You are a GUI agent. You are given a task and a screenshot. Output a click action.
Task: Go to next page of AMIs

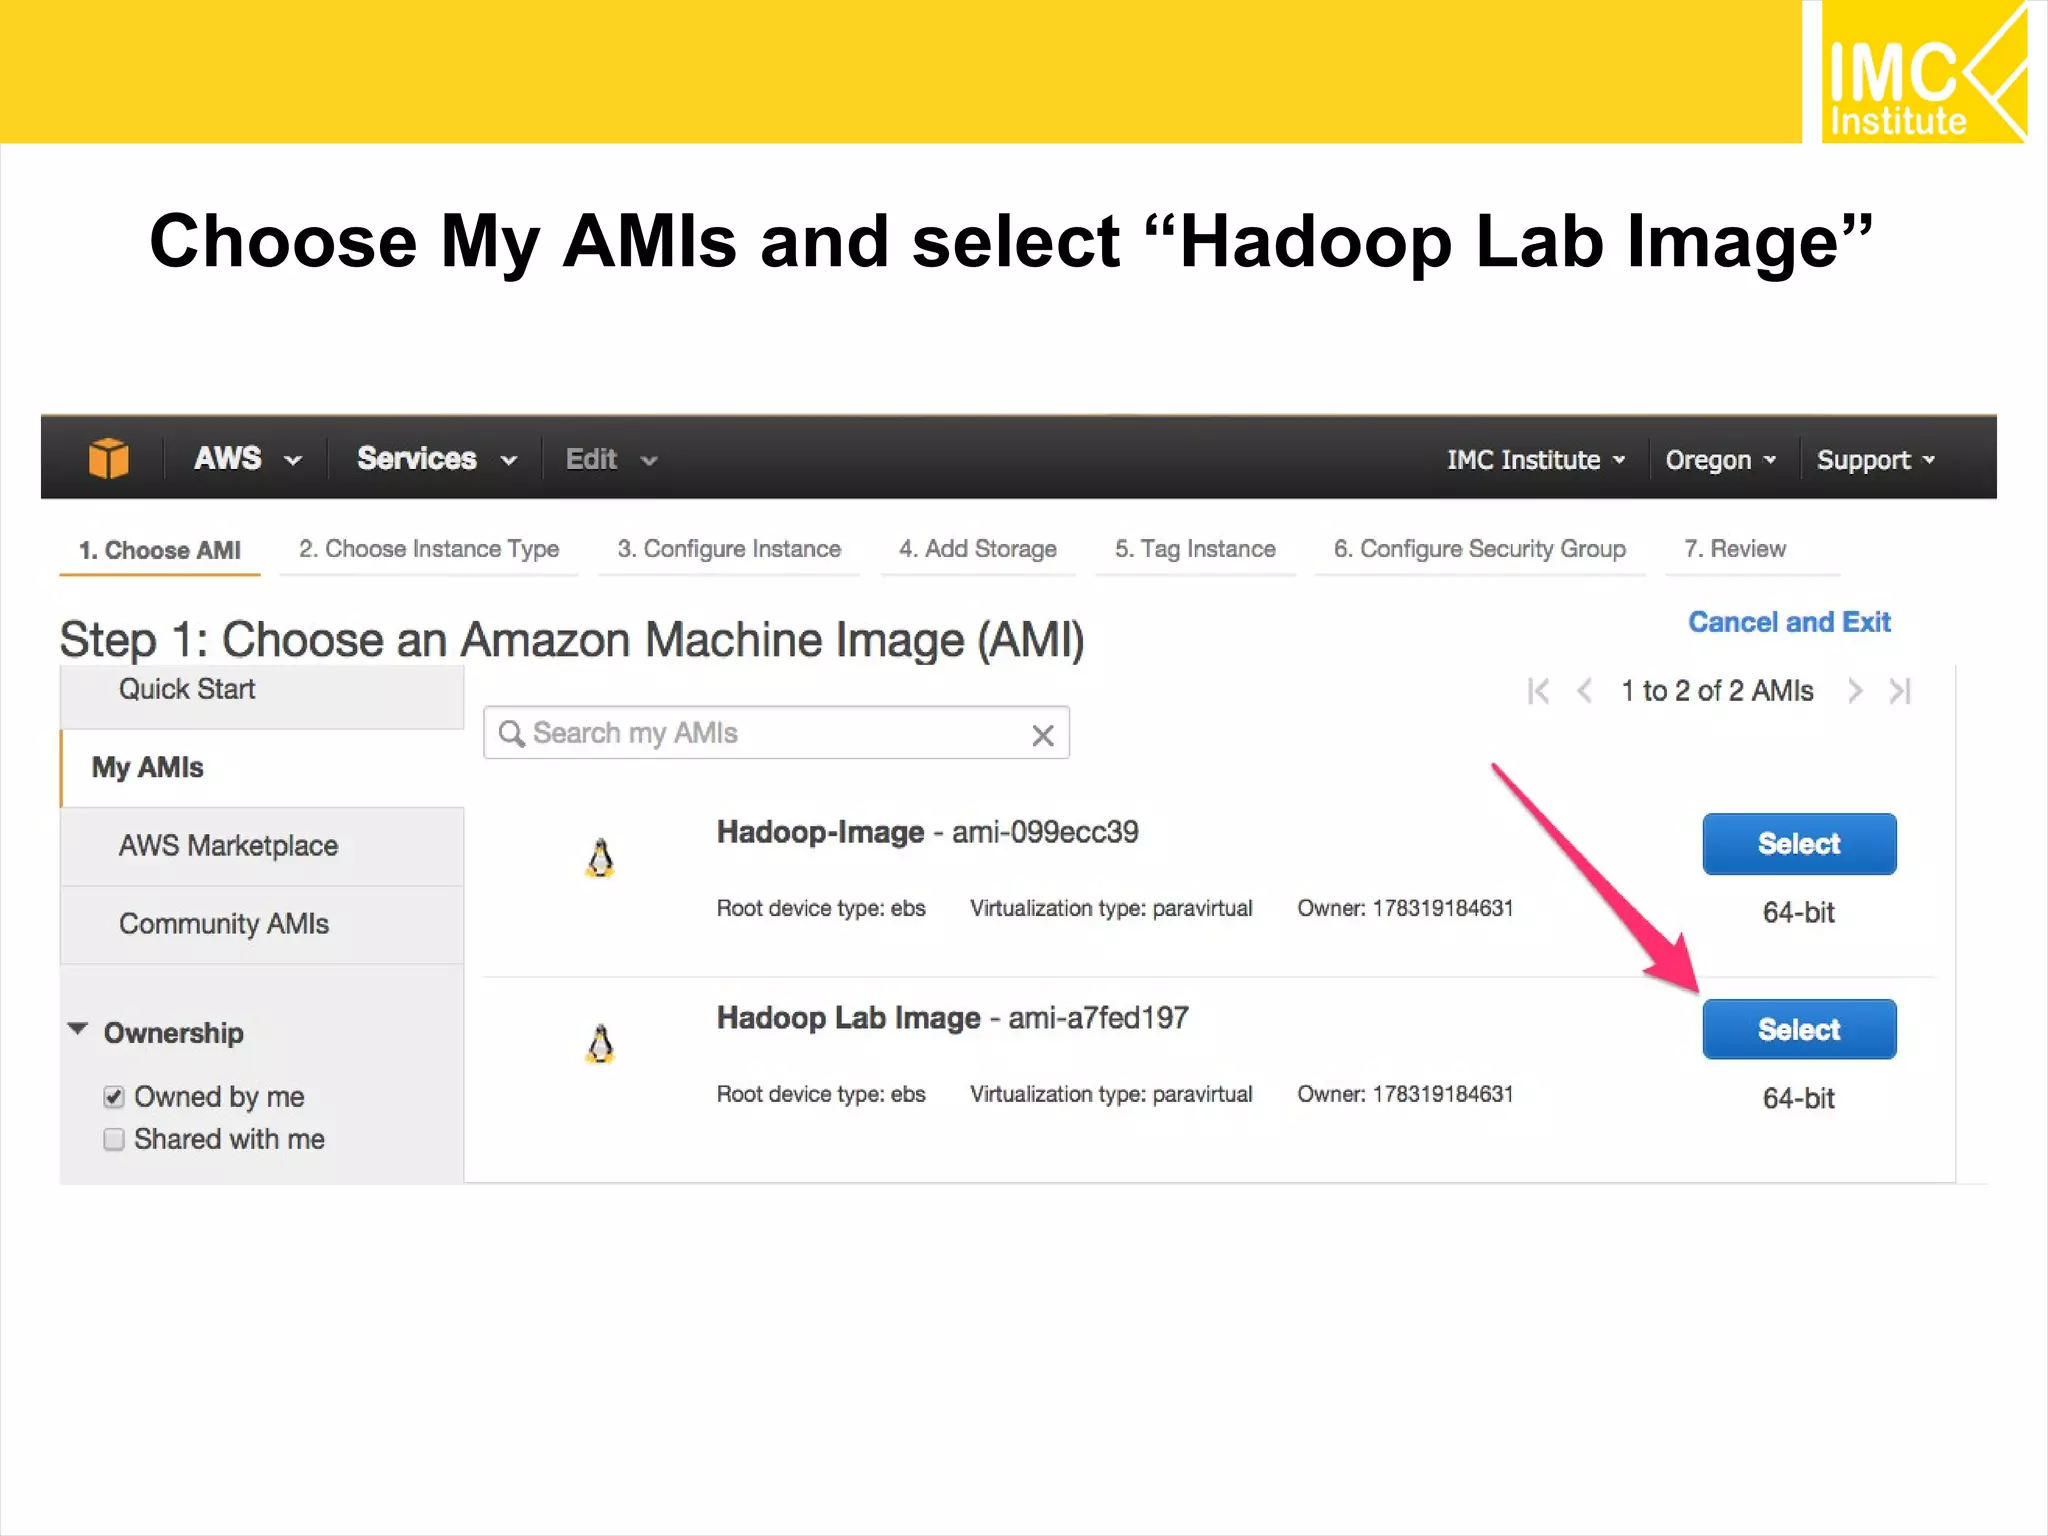click(1855, 691)
